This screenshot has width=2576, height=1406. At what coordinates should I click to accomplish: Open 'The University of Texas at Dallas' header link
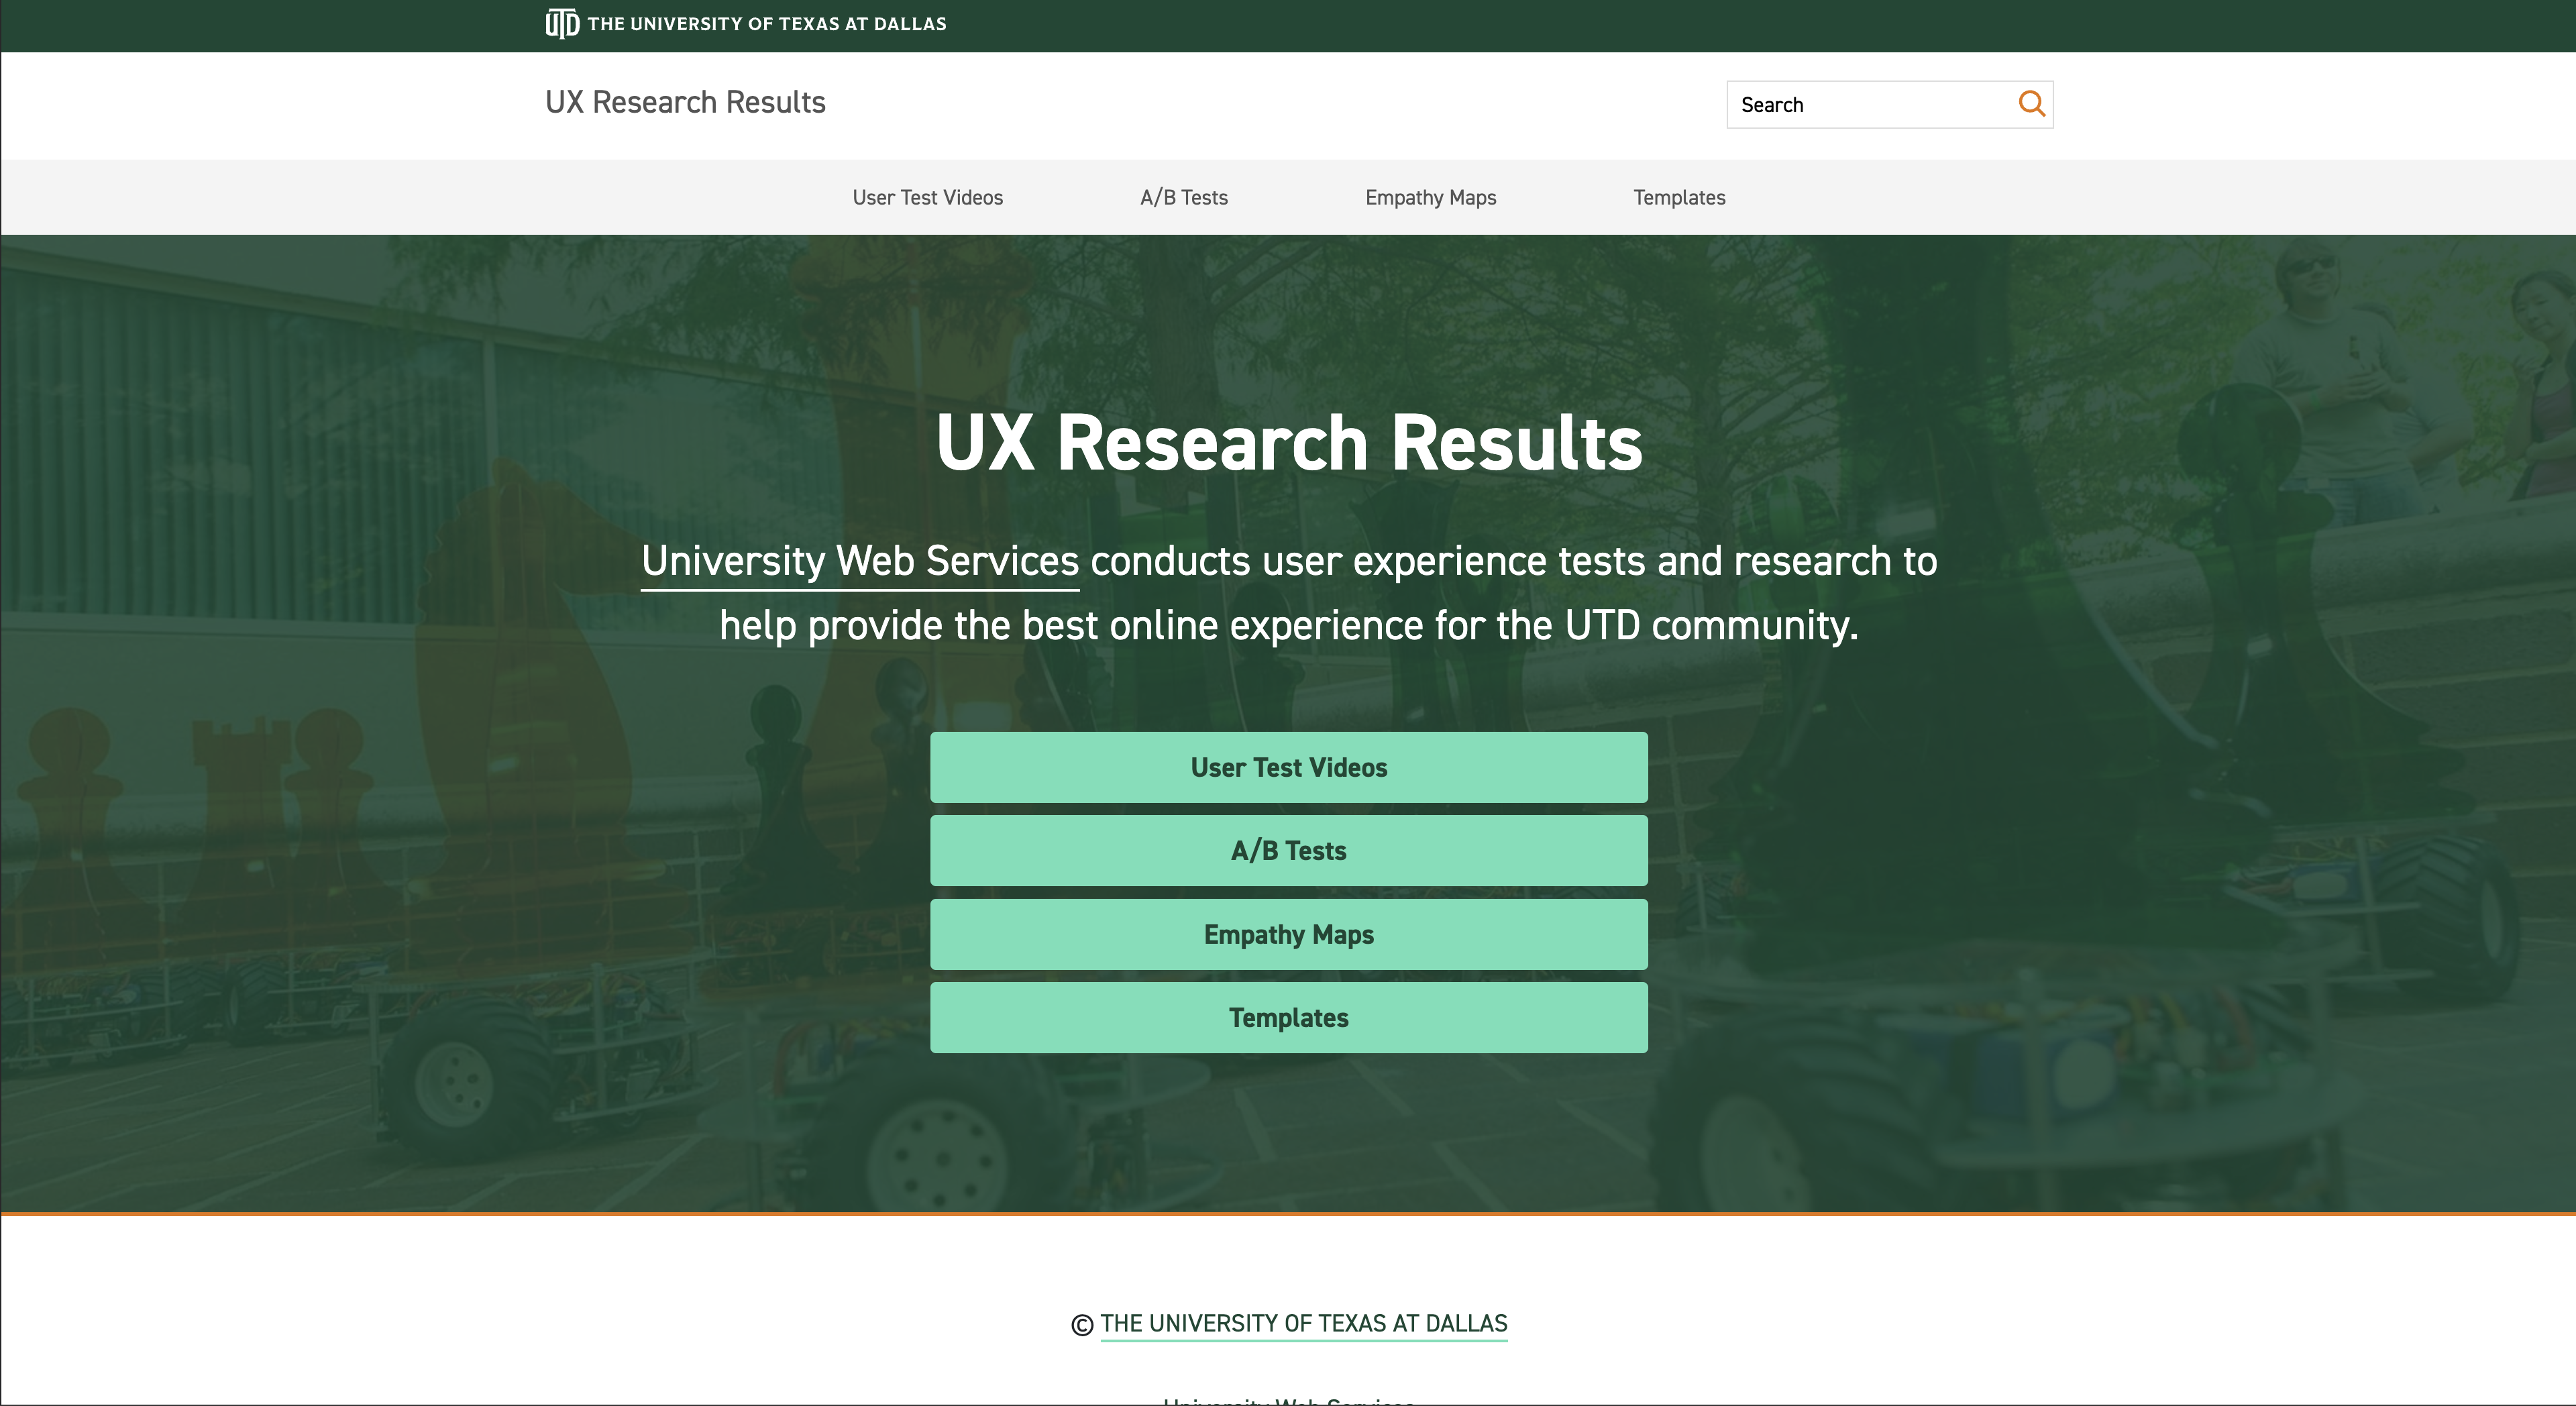click(x=766, y=24)
